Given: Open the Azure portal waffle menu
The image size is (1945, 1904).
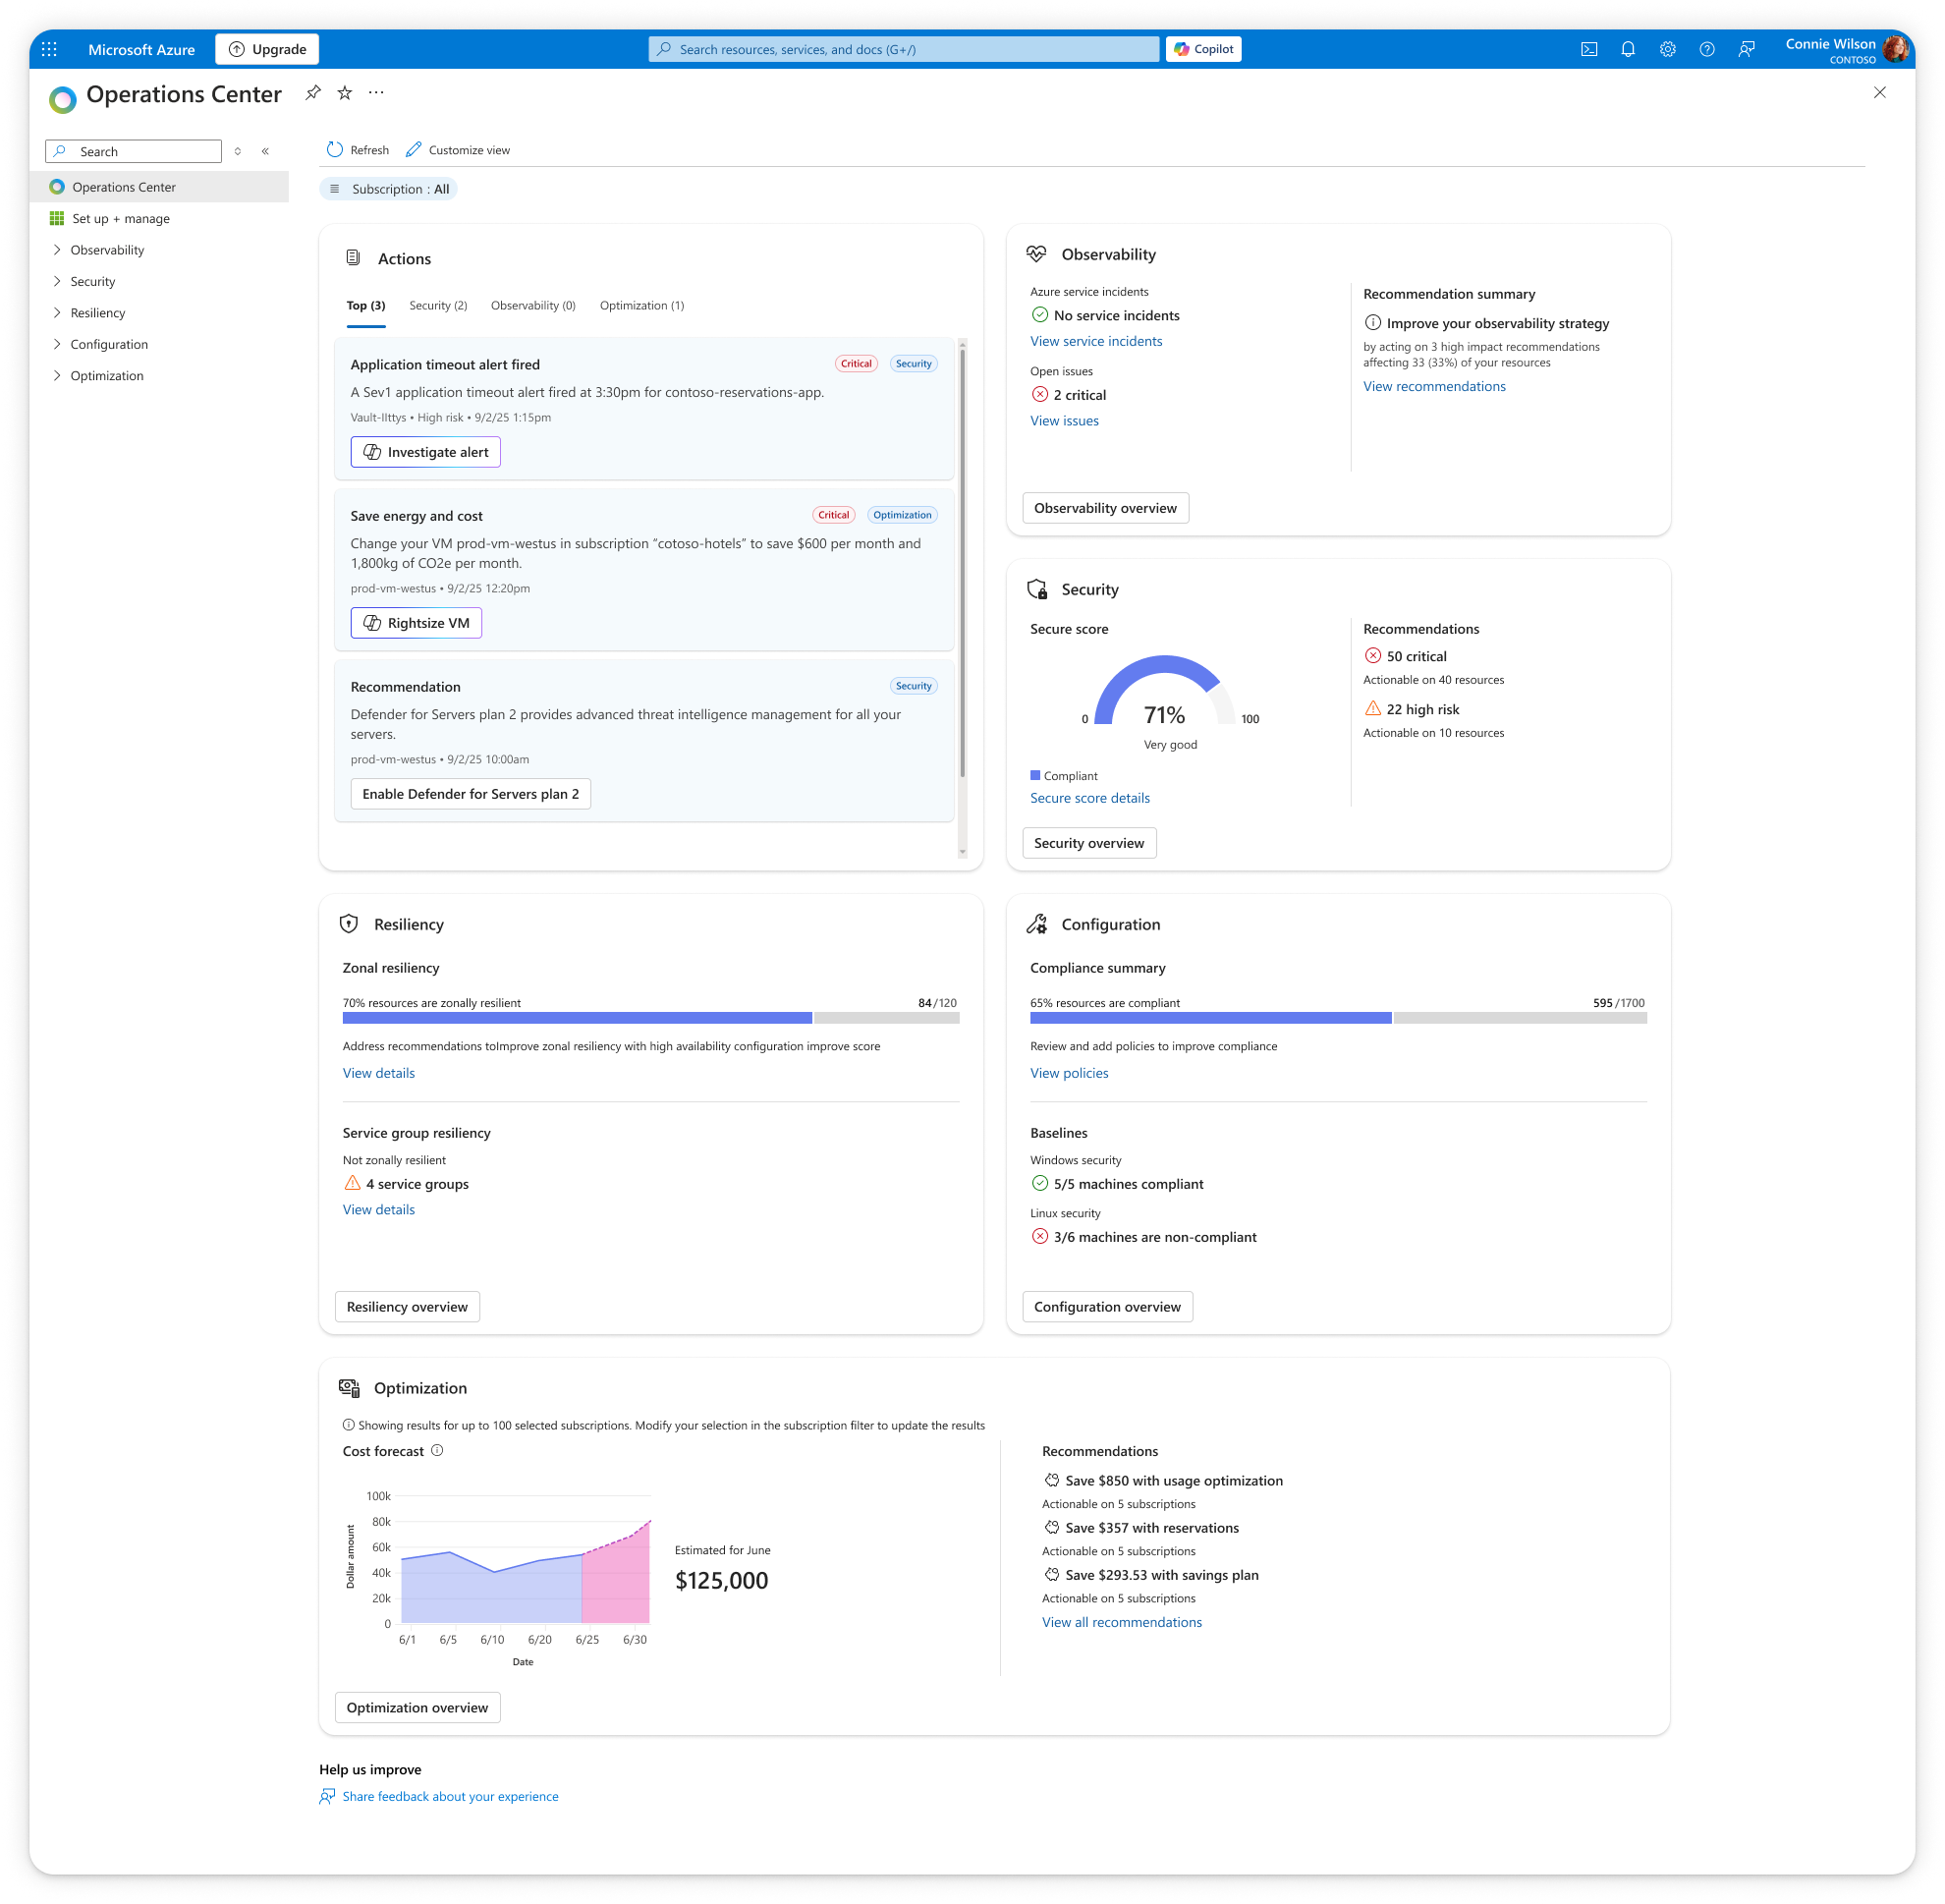Looking at the screenshot, I should (x=49, y=49).
